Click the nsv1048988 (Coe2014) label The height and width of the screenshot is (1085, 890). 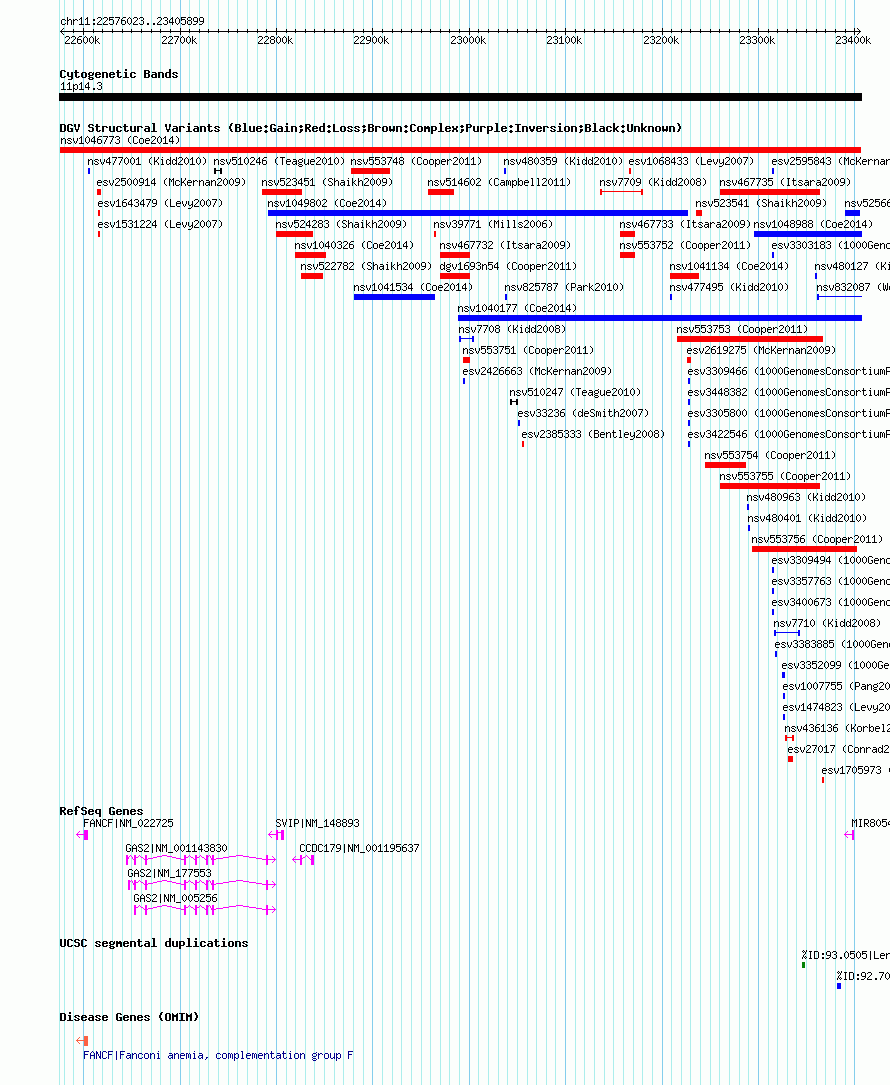(812, 224)
